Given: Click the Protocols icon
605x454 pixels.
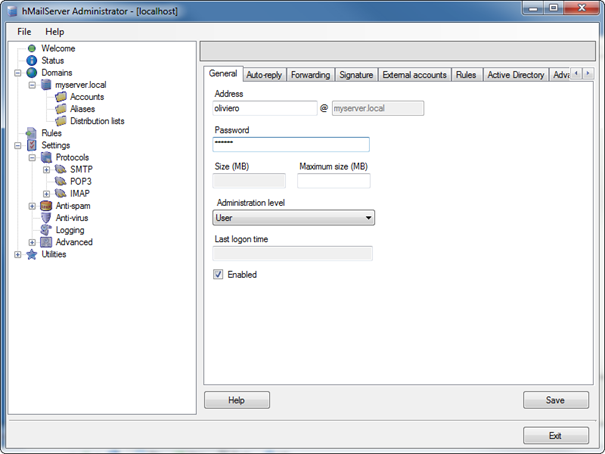Looking at the screenshot, I should [x=46, y=157].
